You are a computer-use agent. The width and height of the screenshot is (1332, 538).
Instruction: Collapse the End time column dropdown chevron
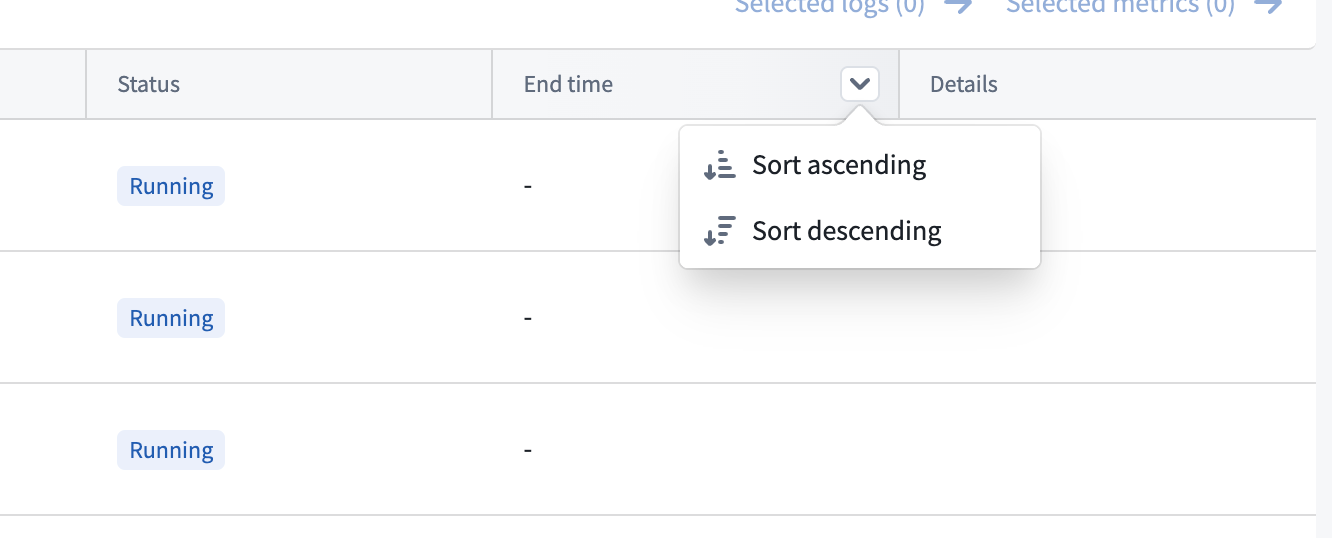point(860,84)
